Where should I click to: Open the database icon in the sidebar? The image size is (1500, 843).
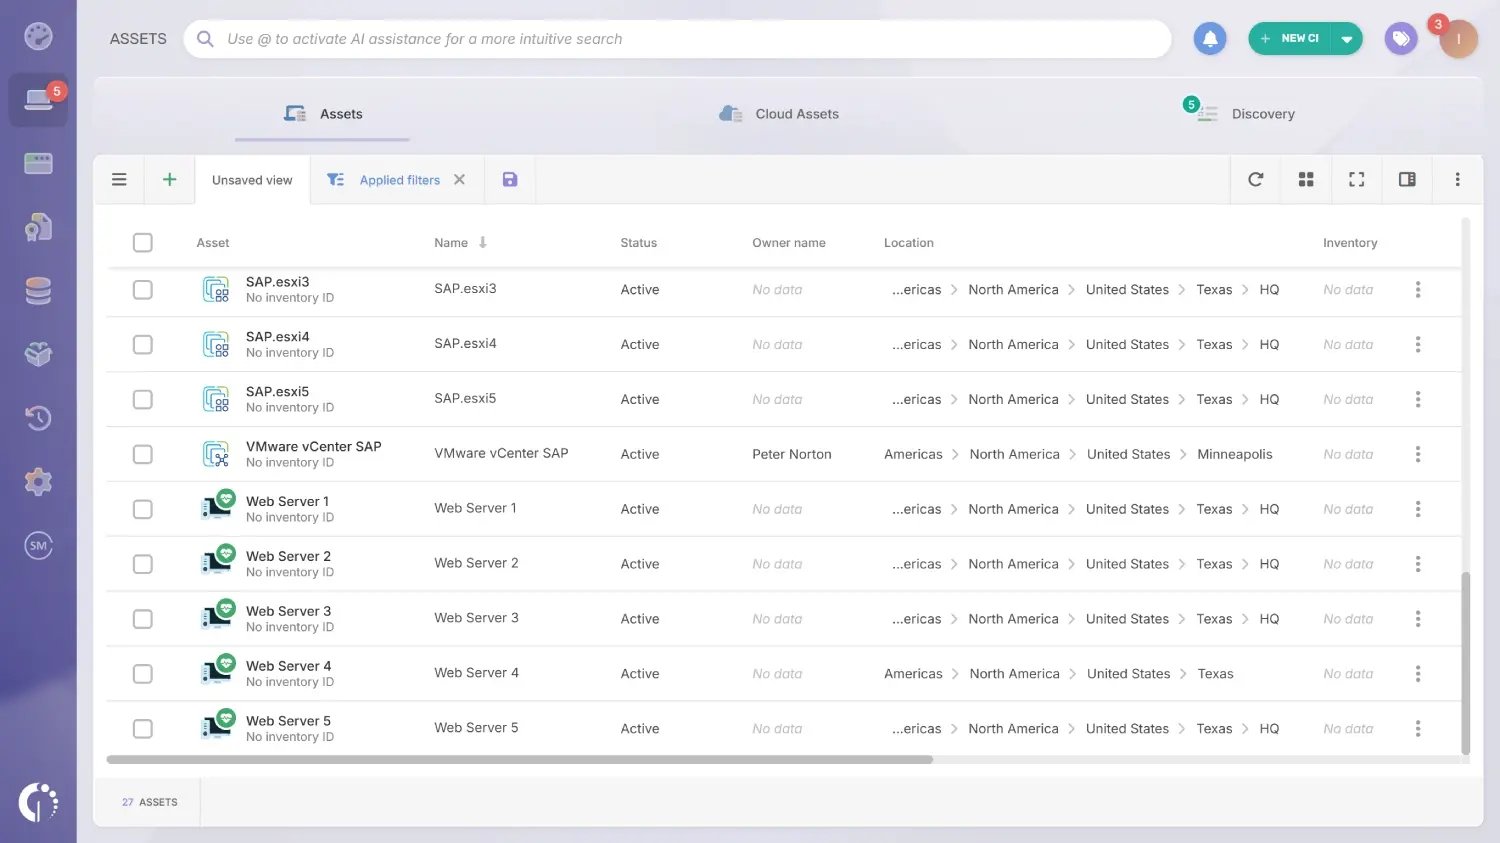tap(38, 290)
